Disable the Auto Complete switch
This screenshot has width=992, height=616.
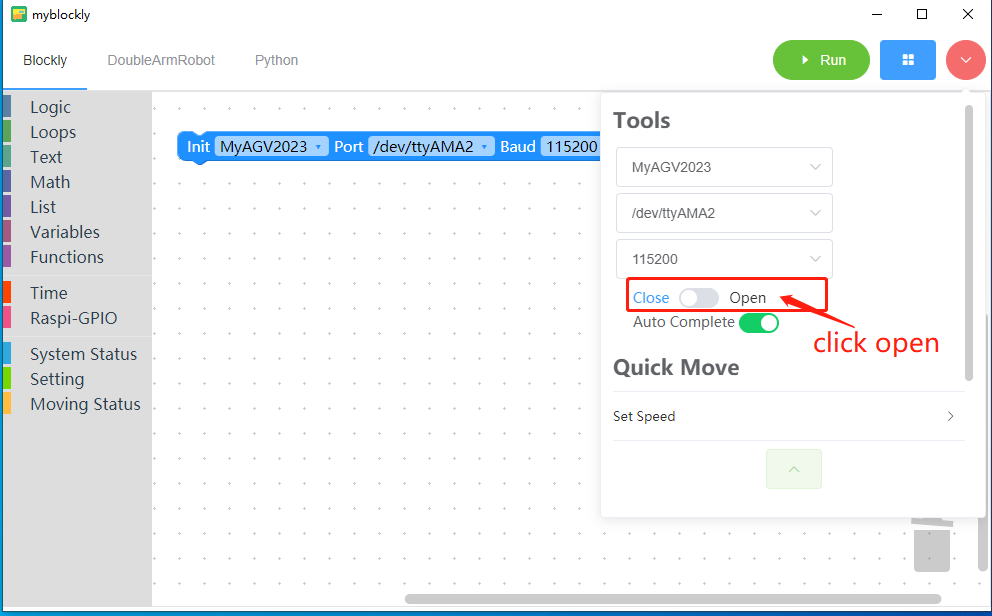pos(759,323)
